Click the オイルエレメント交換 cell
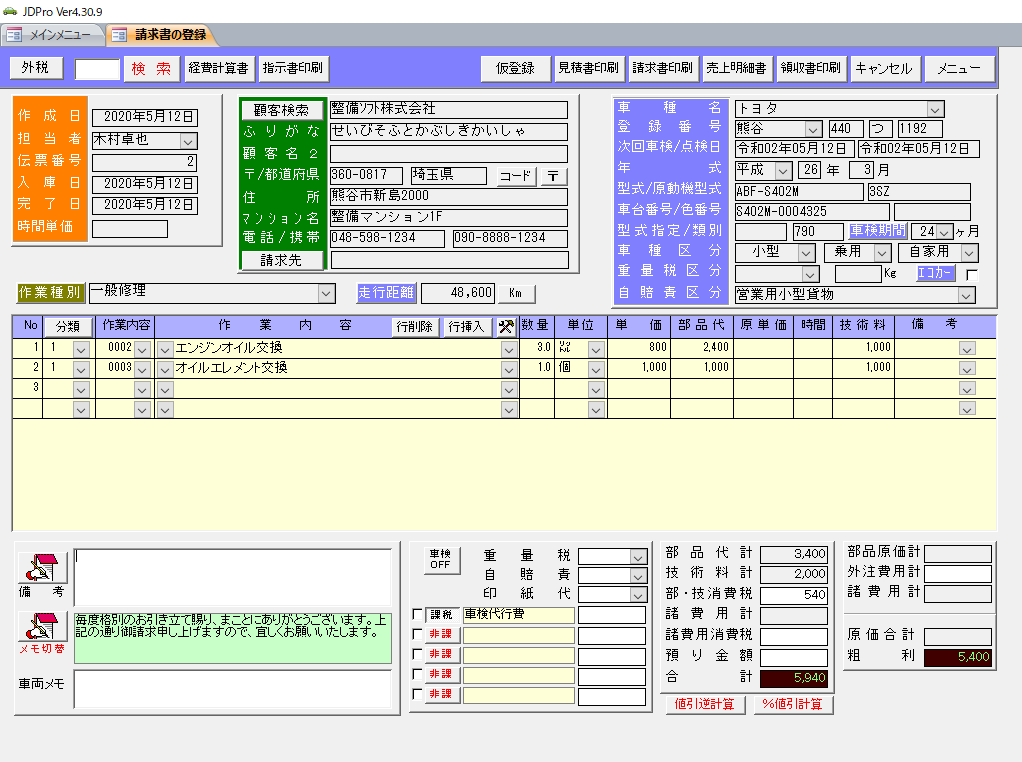This screenshot has height=762, width=1022. point(337,368)
